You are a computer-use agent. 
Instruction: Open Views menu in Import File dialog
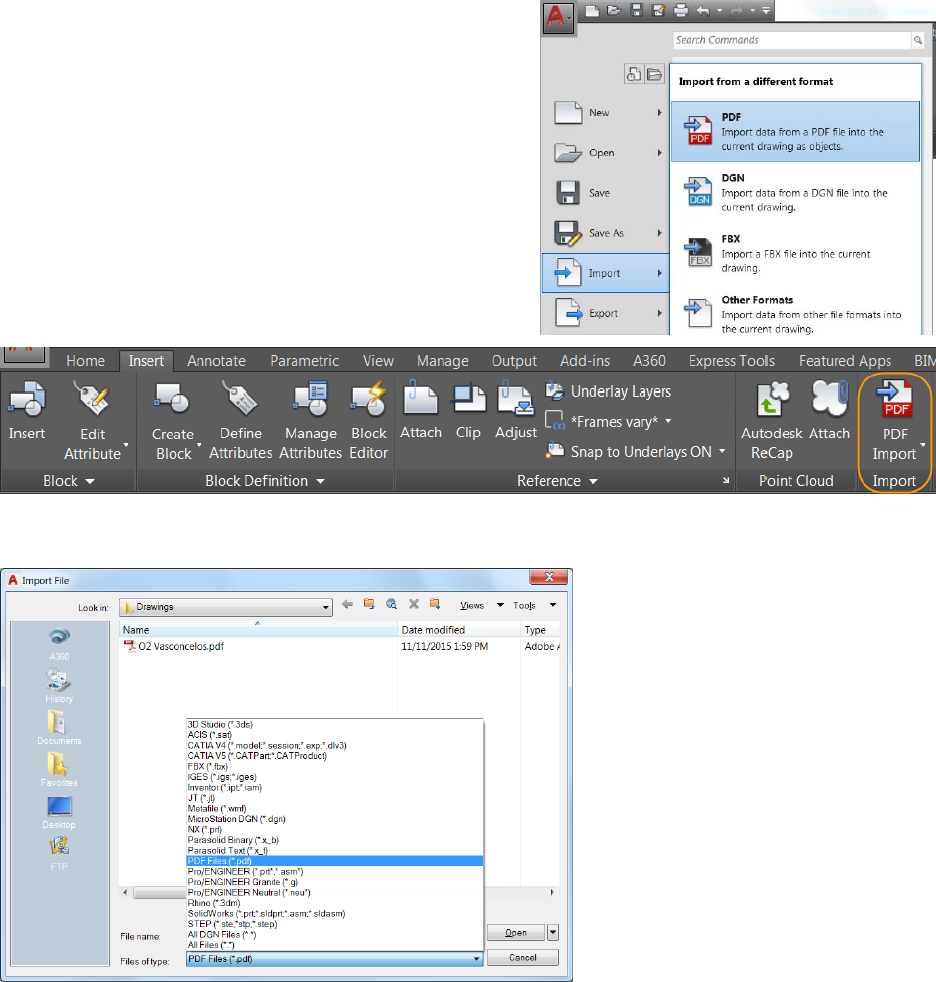[481, 606]
